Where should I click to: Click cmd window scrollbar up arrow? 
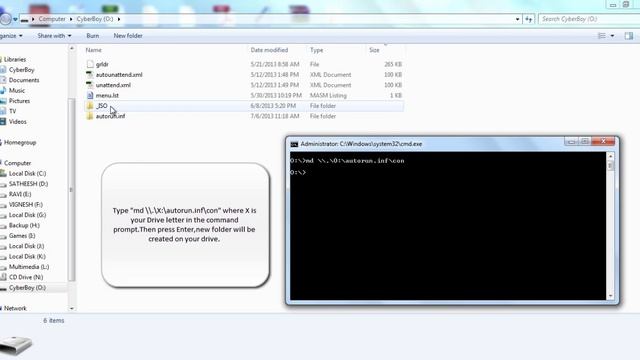[611, 156]
